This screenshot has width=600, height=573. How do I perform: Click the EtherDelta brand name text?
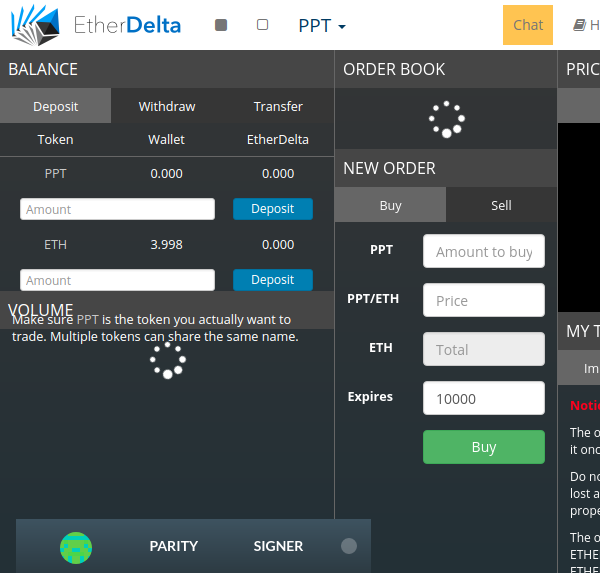click(127, 25)
